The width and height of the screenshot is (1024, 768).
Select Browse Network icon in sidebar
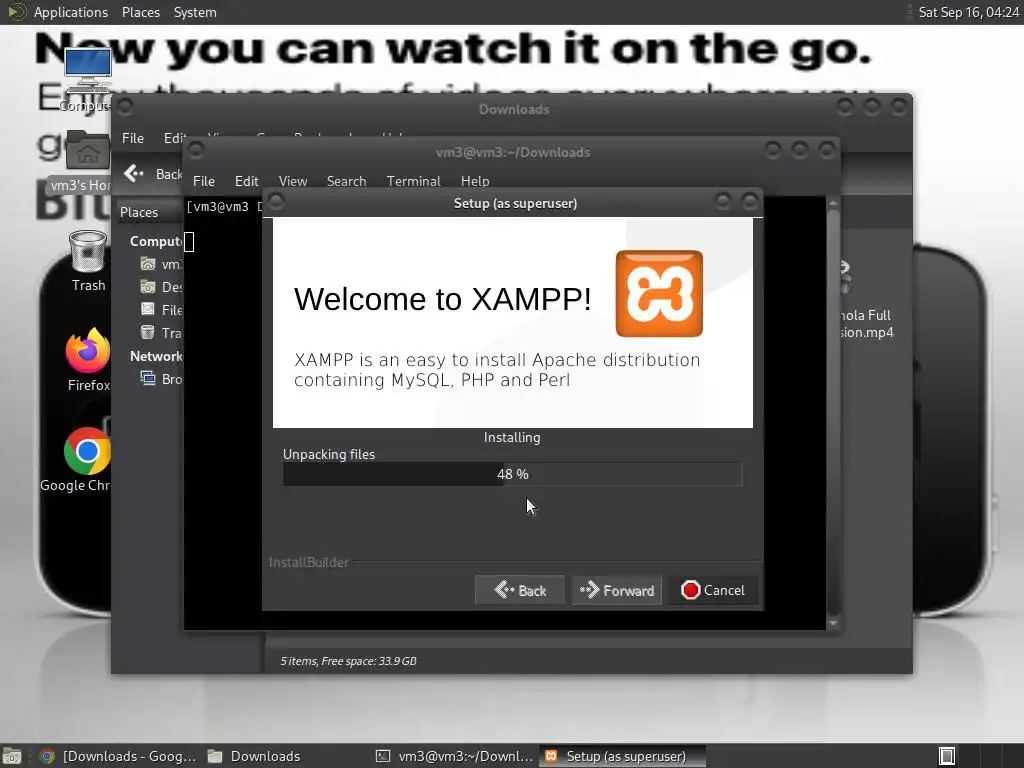pyautogui.click(x=148, y=379)
